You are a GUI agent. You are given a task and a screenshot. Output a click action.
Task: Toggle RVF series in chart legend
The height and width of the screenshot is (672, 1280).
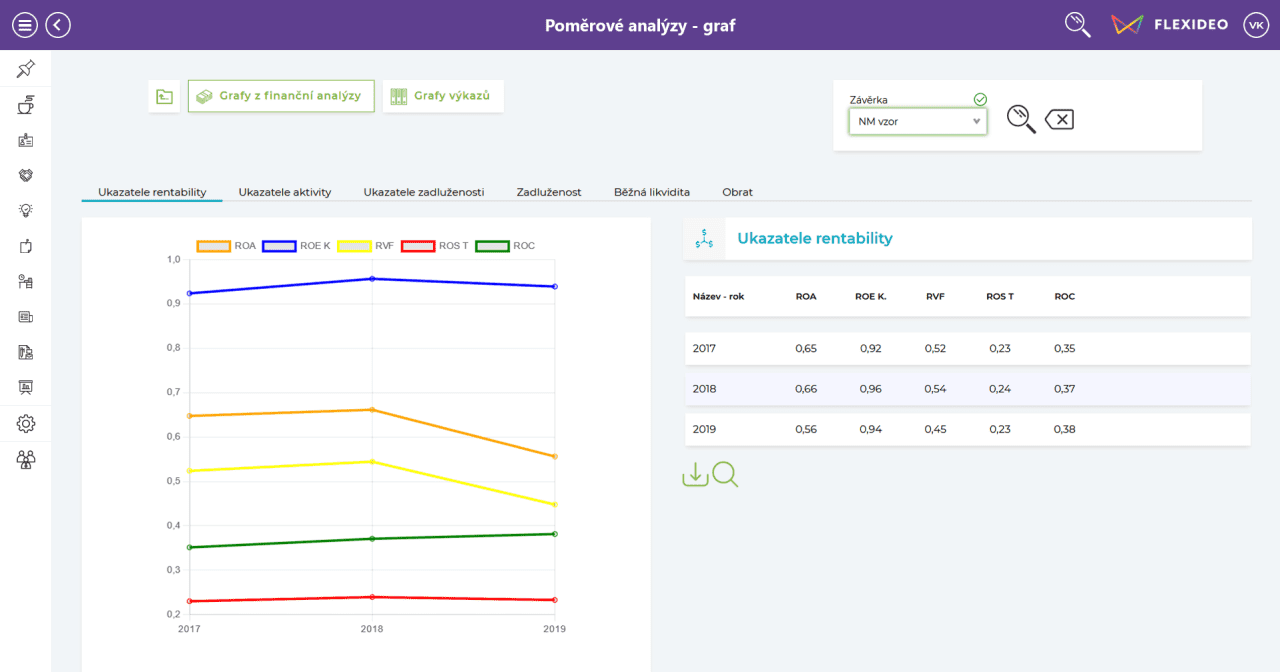tap(367, 245)
